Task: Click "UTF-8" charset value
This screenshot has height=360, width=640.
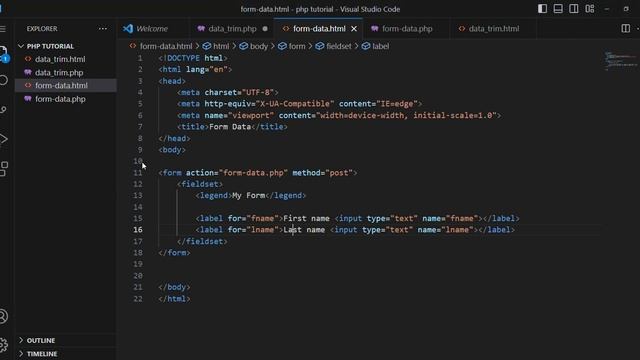Action: [x=258, y=92]
